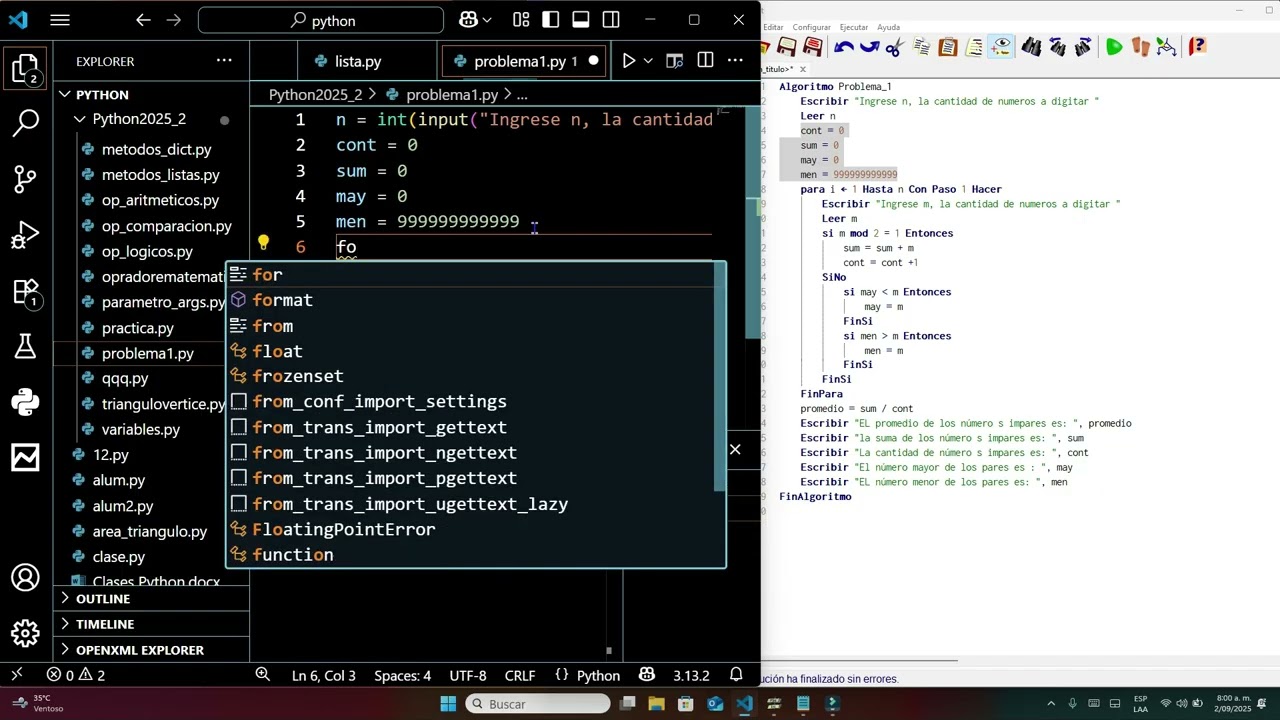
Task: Open PSeInt Ejecutar menu
Action: (853, 27)
